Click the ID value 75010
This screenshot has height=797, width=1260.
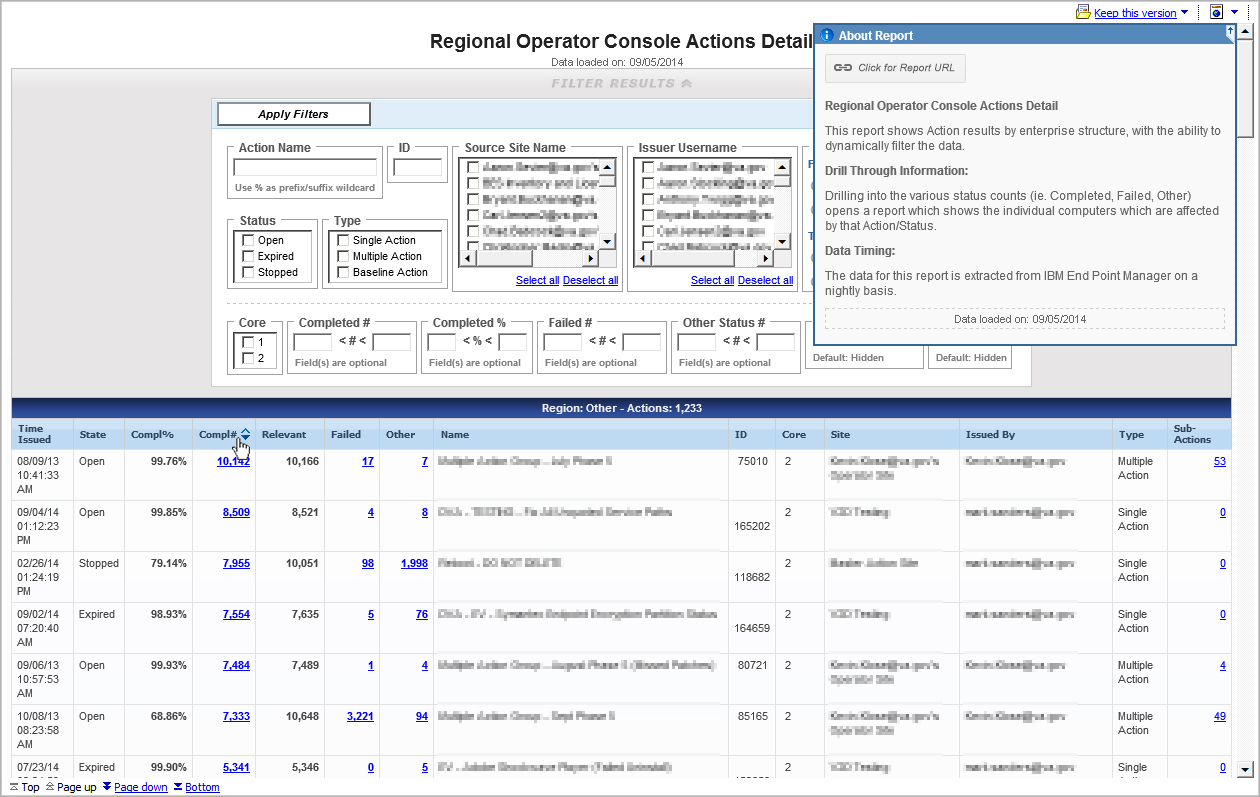pyautogui.click(x=753, y=461)
